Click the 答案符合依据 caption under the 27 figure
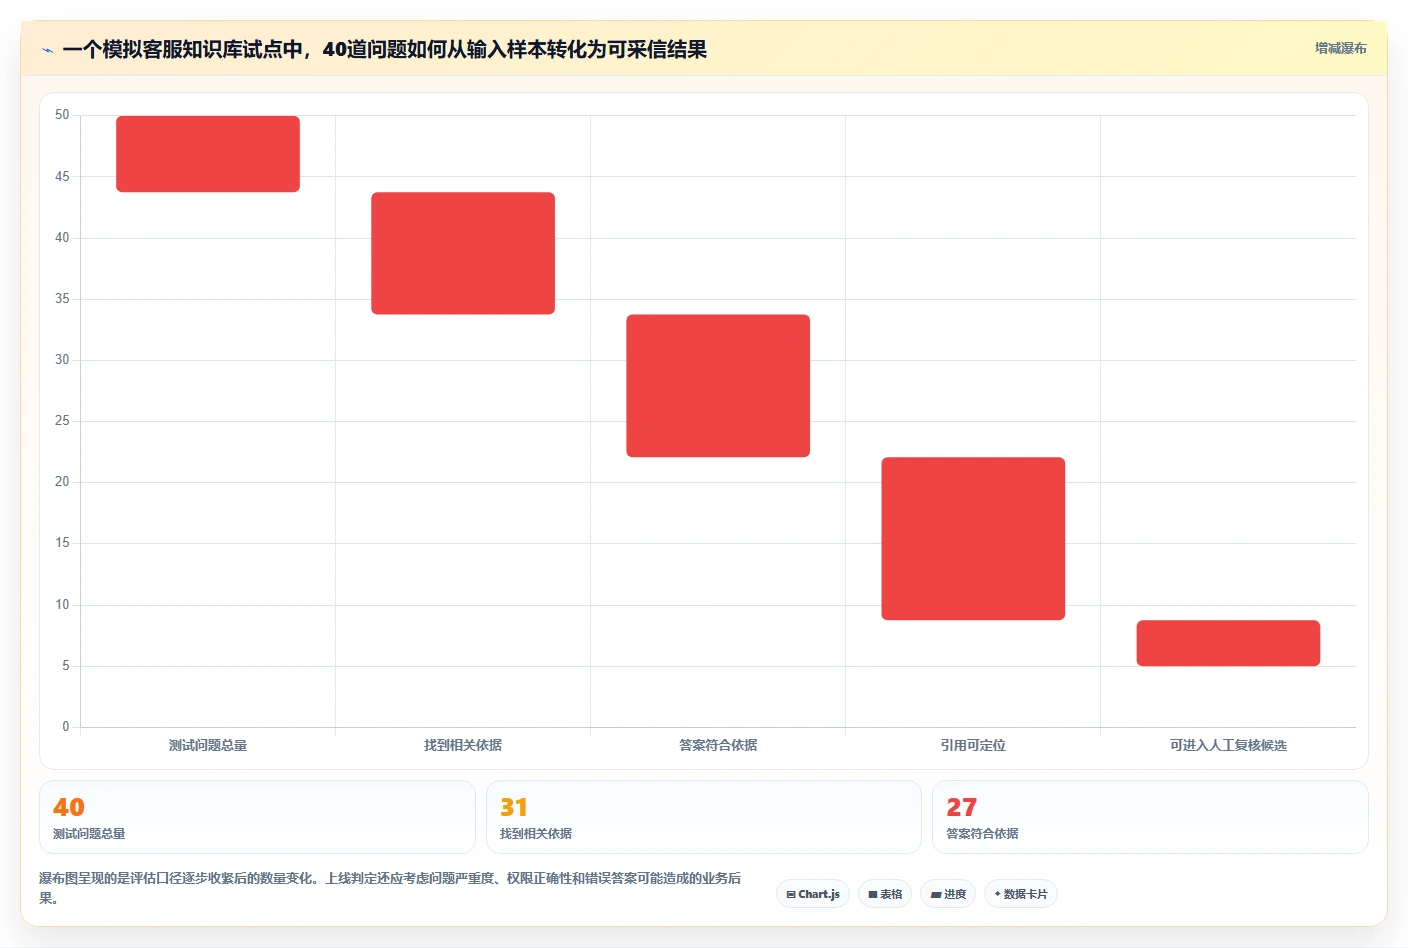 click(982, 833)
